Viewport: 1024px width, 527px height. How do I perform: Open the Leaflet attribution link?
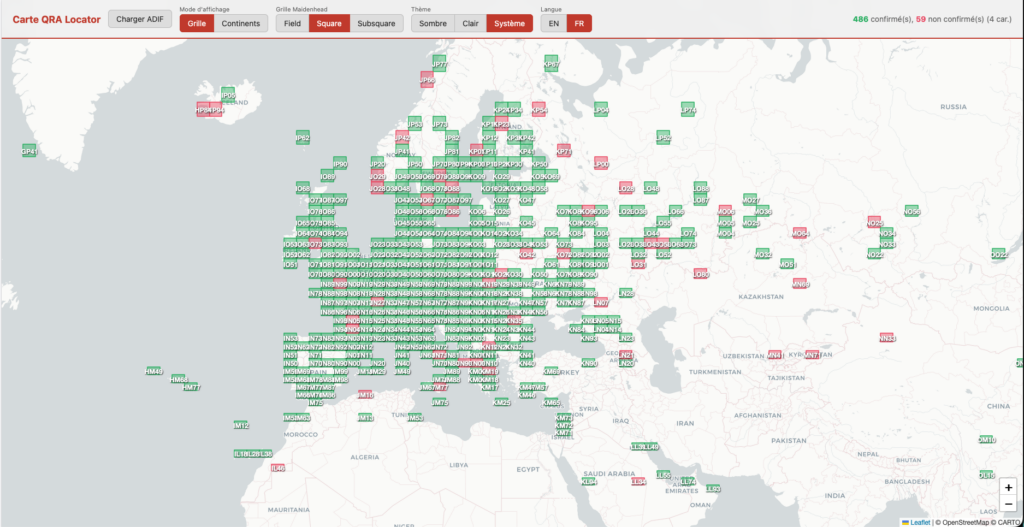[x=919, y=521]
